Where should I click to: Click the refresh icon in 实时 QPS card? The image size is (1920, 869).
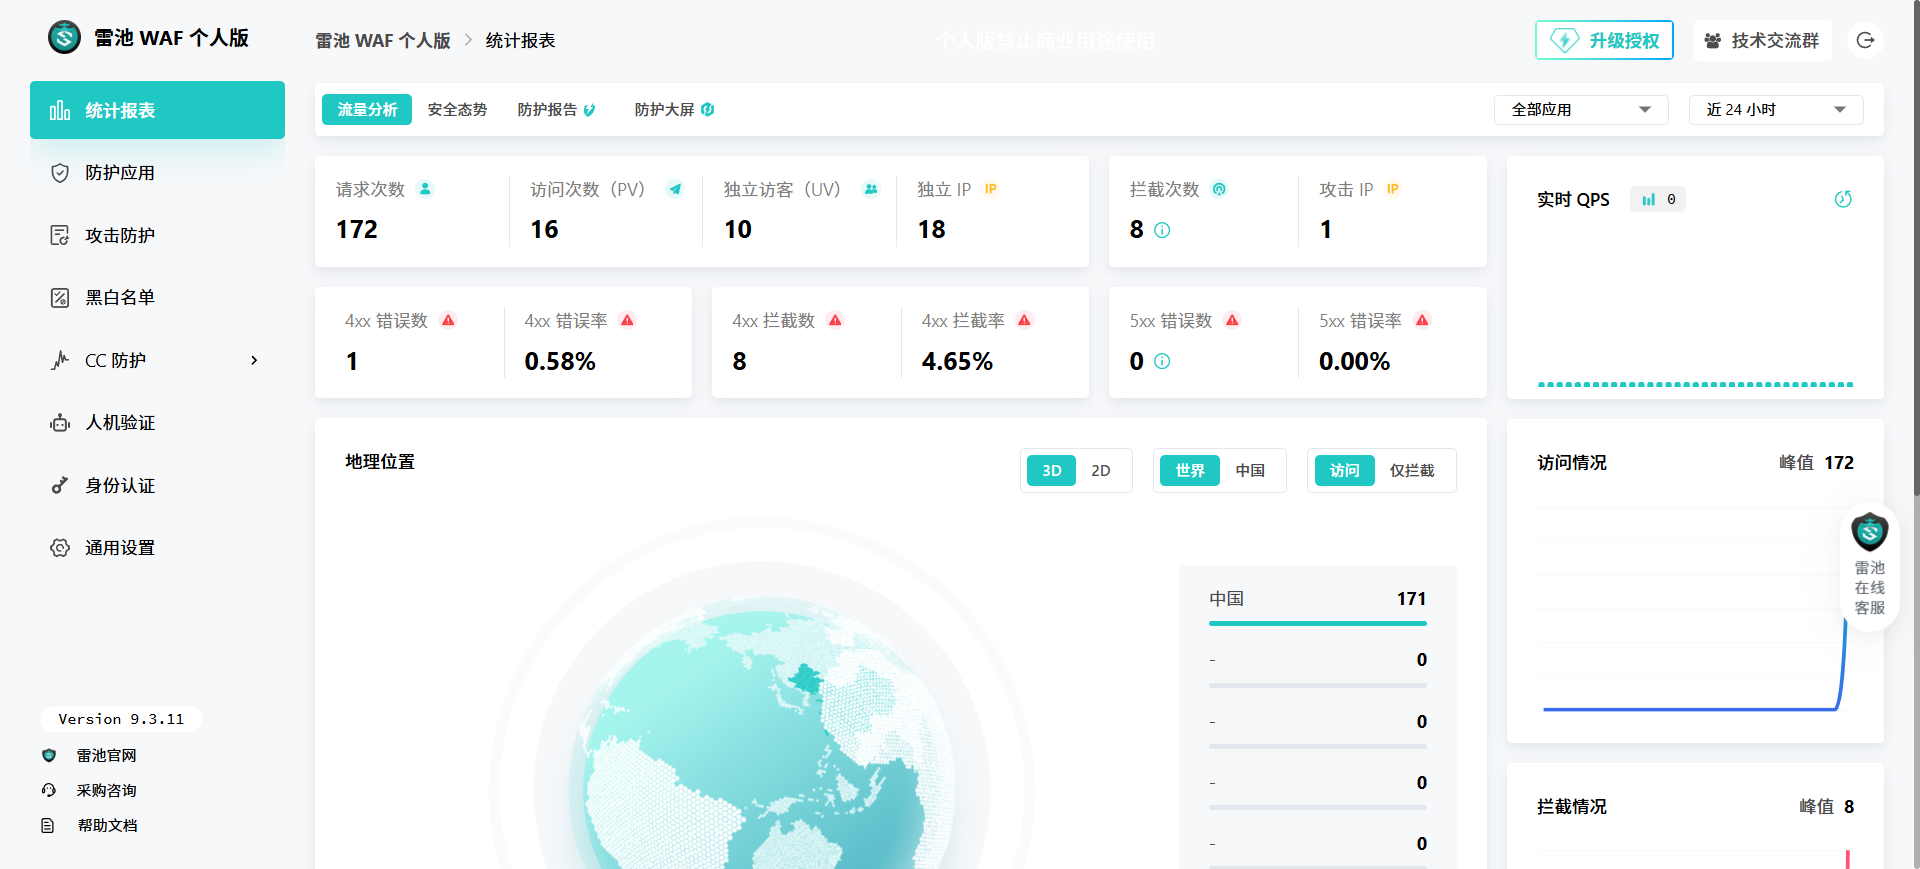coord(1843,199)
